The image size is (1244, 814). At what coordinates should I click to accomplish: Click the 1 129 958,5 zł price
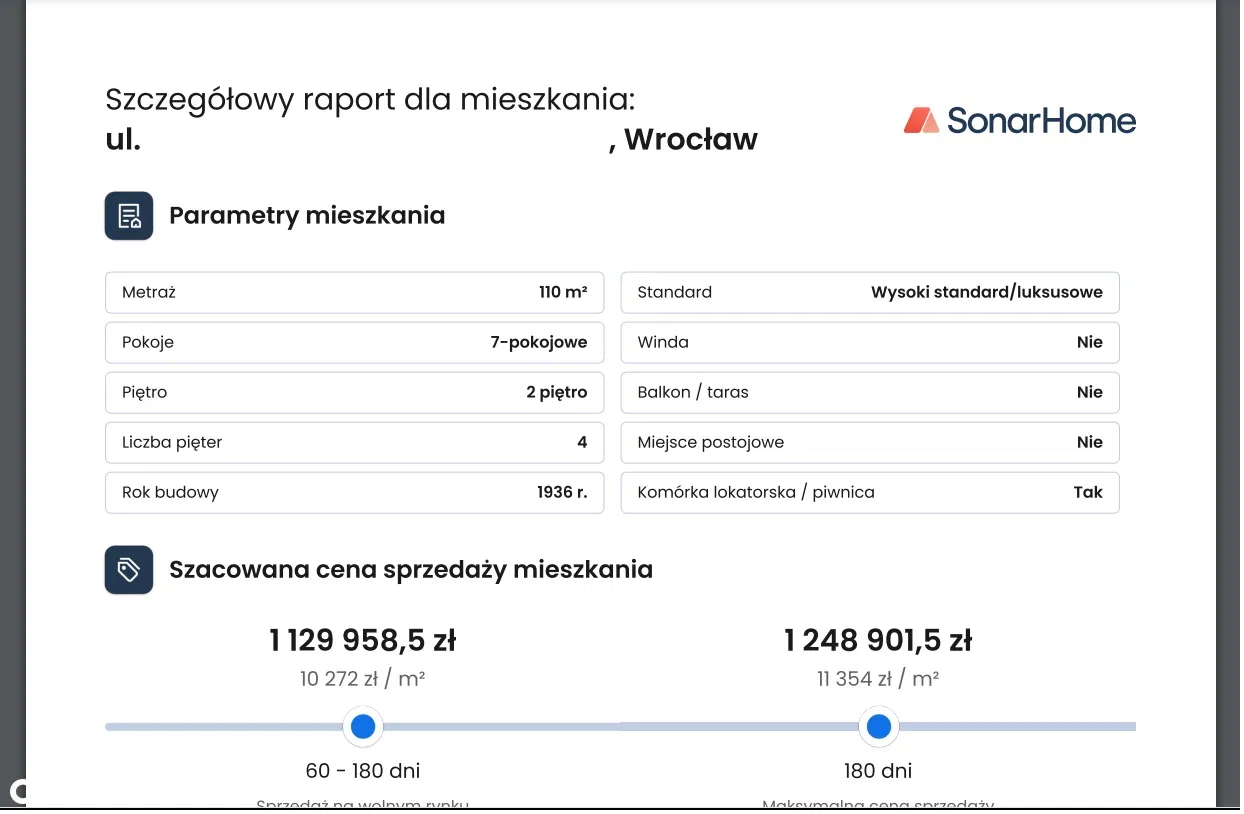[x=362, y=640]
